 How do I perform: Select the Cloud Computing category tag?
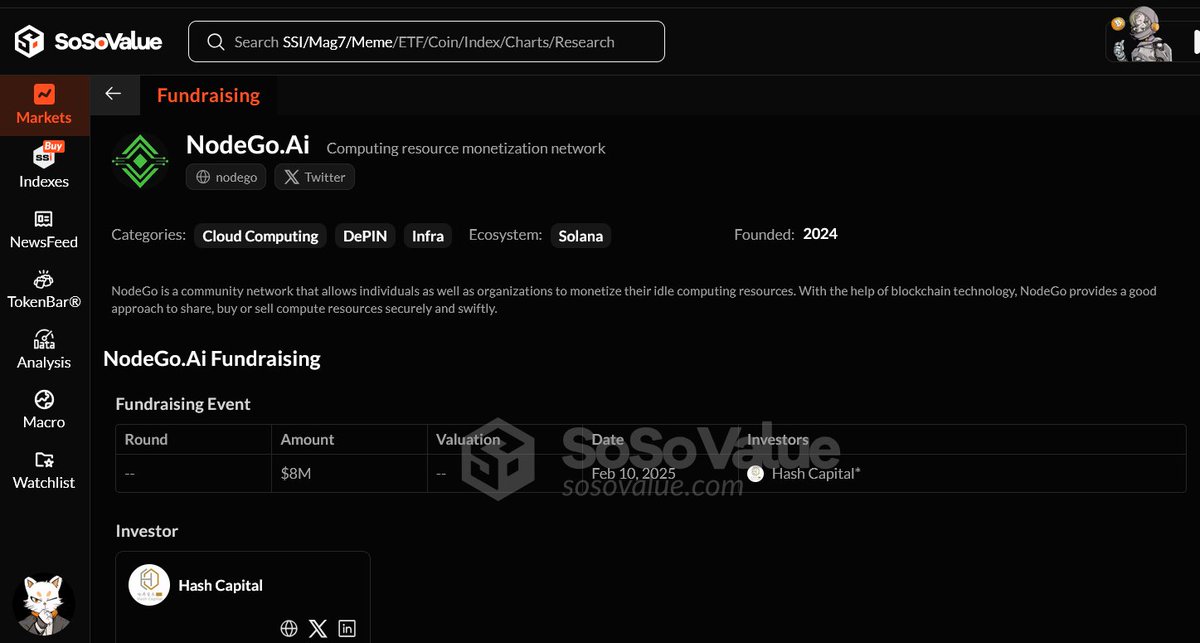click(x=260, y=236)
